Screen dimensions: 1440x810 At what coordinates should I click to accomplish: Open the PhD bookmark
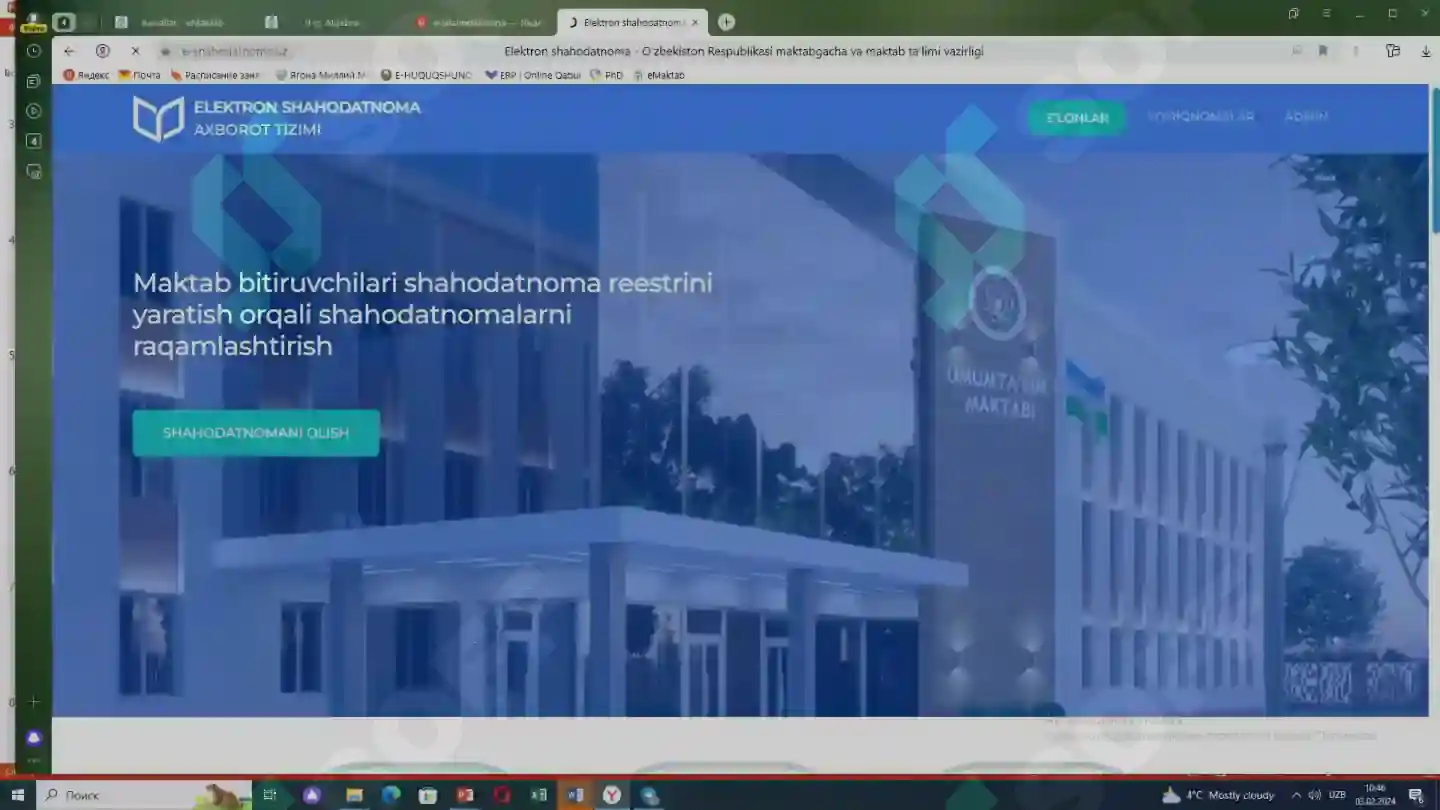tap(606, 75)
